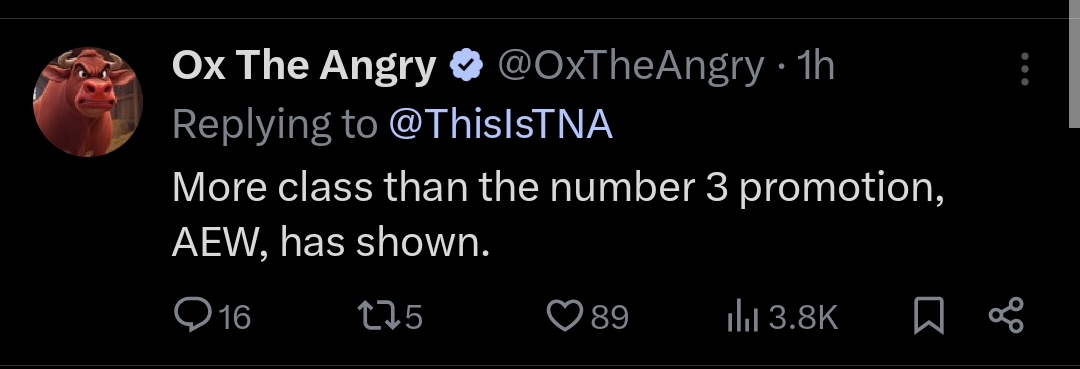Open the tweet text about the number 3 promotion
This screenshot has height=369, width=1080.
click(558, 214)
